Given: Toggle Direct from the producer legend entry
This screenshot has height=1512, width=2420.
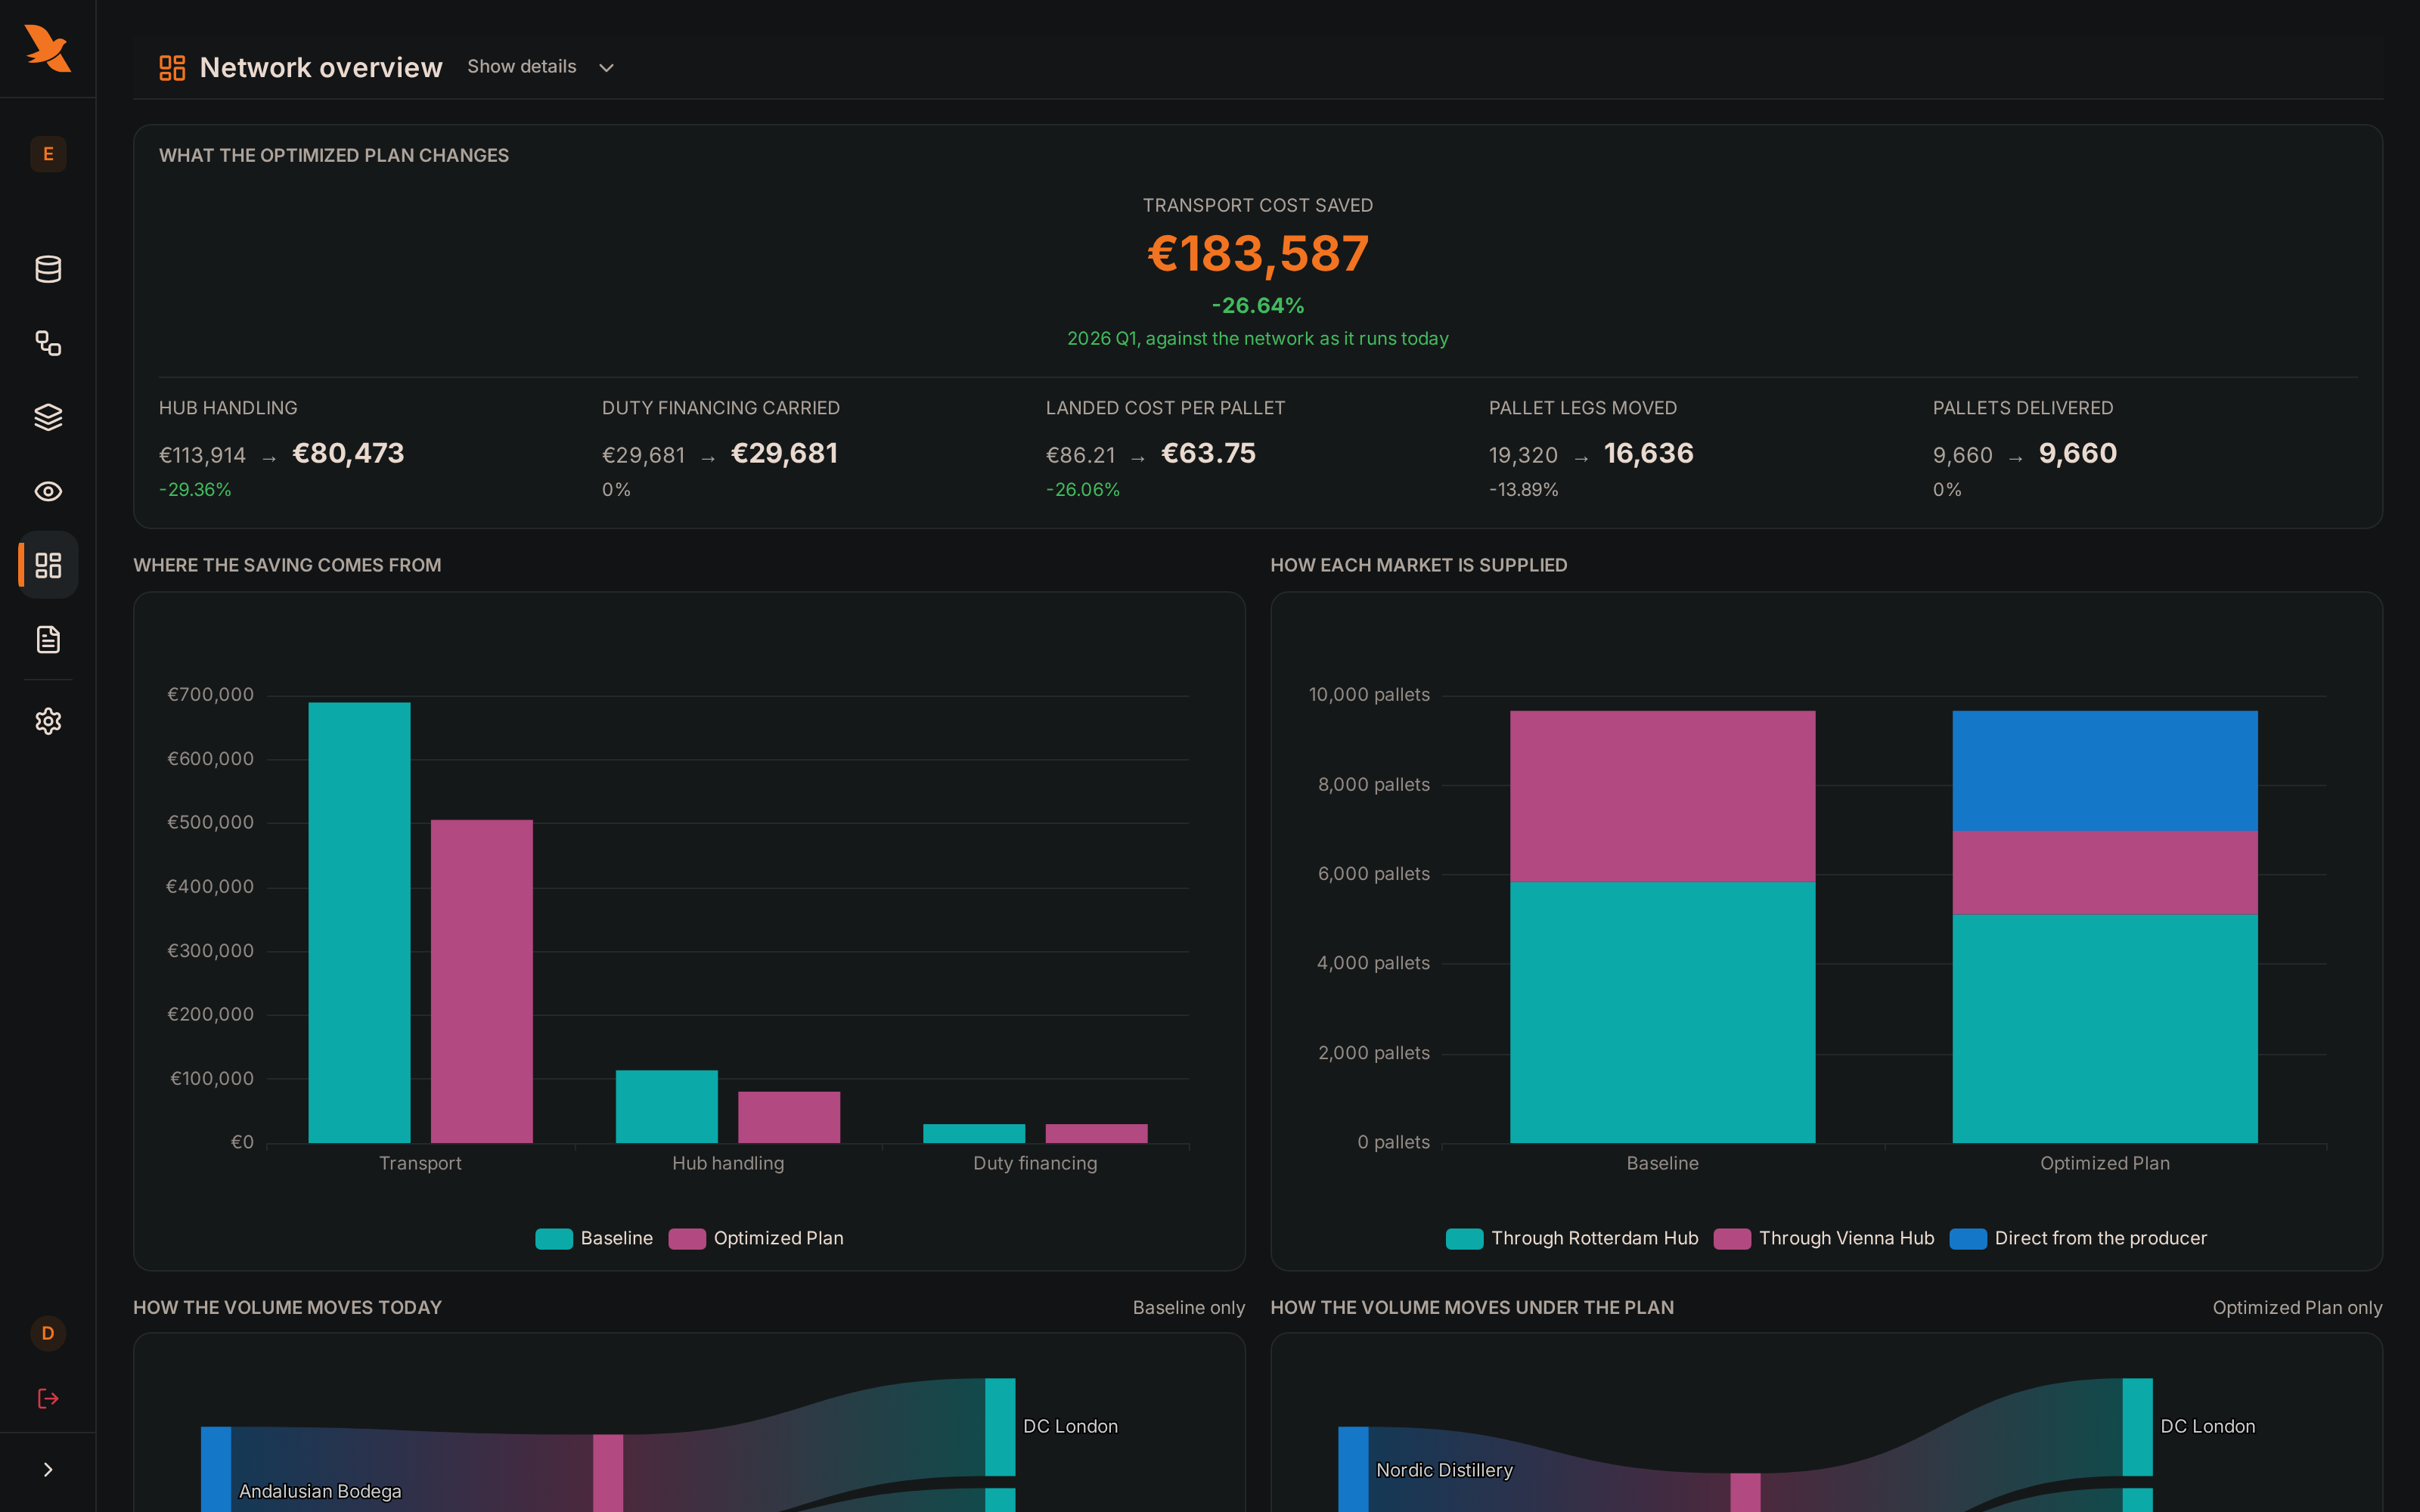Looking at the screenshot, I should coord(2078,1238).
